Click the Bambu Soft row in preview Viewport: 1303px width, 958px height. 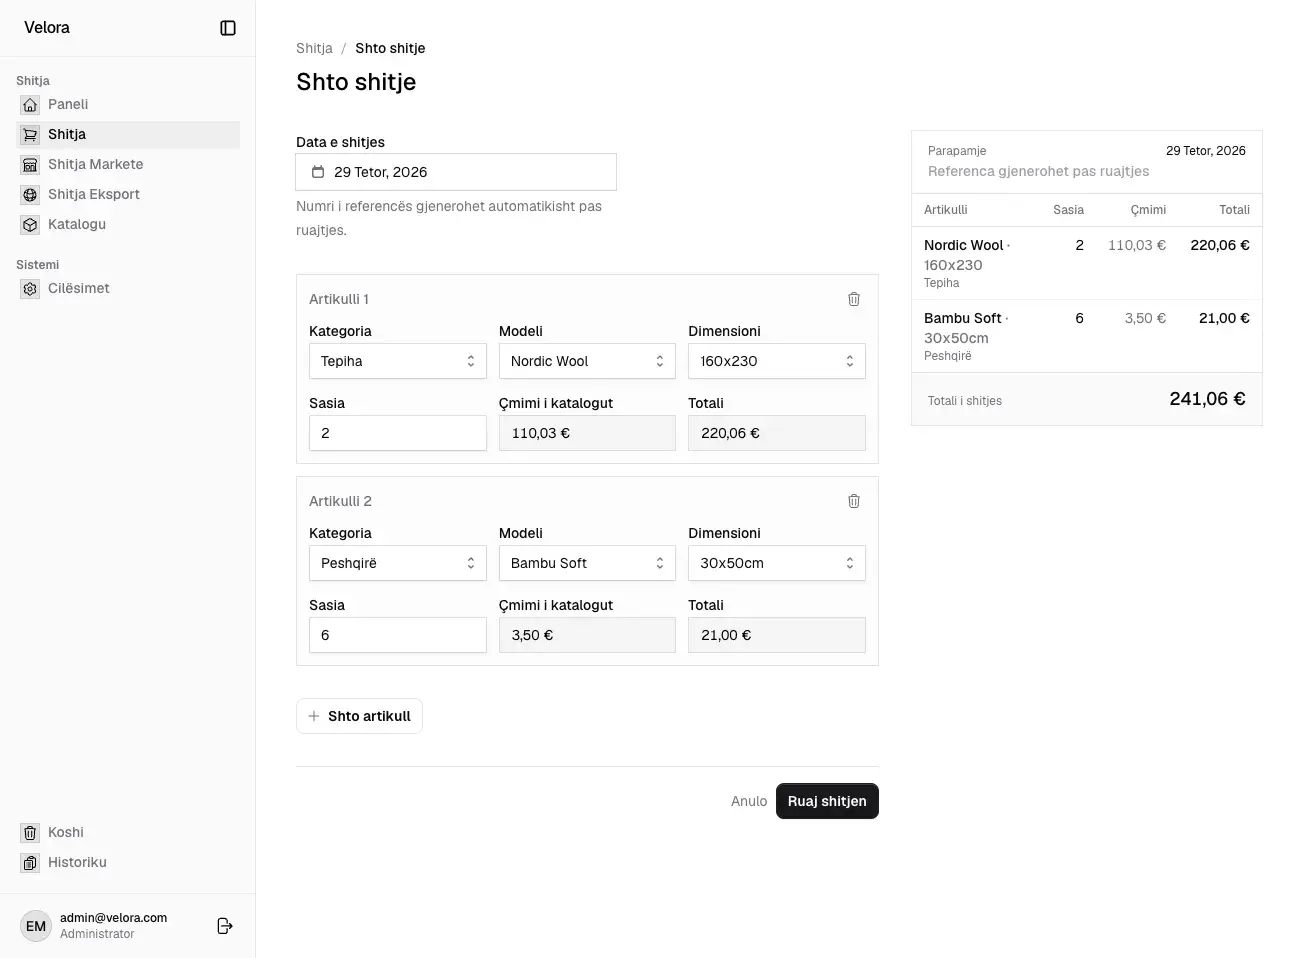(1087, 336)
